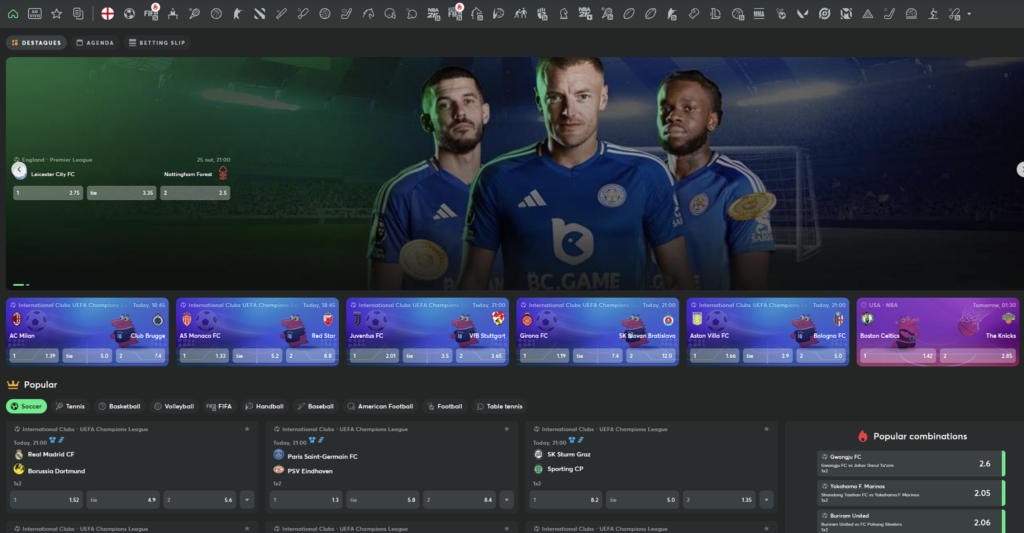Select the soccer ball sport icon
The width and height of the screenshot is (1024, 533).
pos(129,14)
